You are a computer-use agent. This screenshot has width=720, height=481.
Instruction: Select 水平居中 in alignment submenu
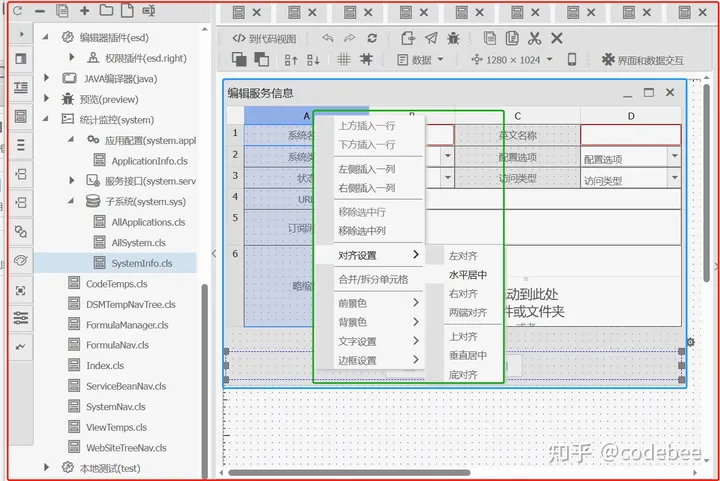coord(467,275)
